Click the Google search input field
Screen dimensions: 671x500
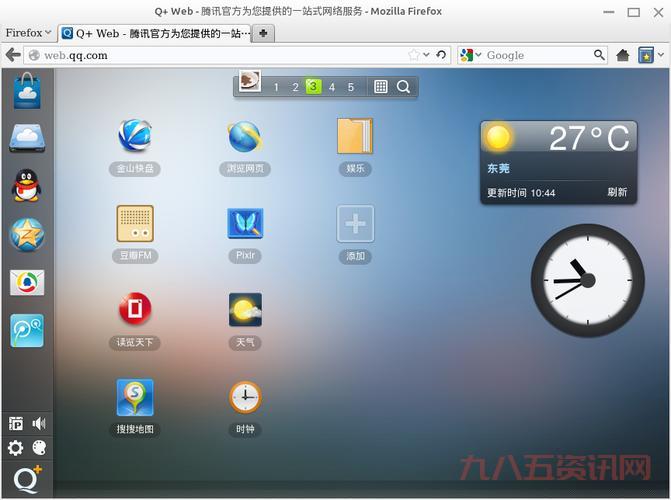pyautogui.click(x=537, y=55)
